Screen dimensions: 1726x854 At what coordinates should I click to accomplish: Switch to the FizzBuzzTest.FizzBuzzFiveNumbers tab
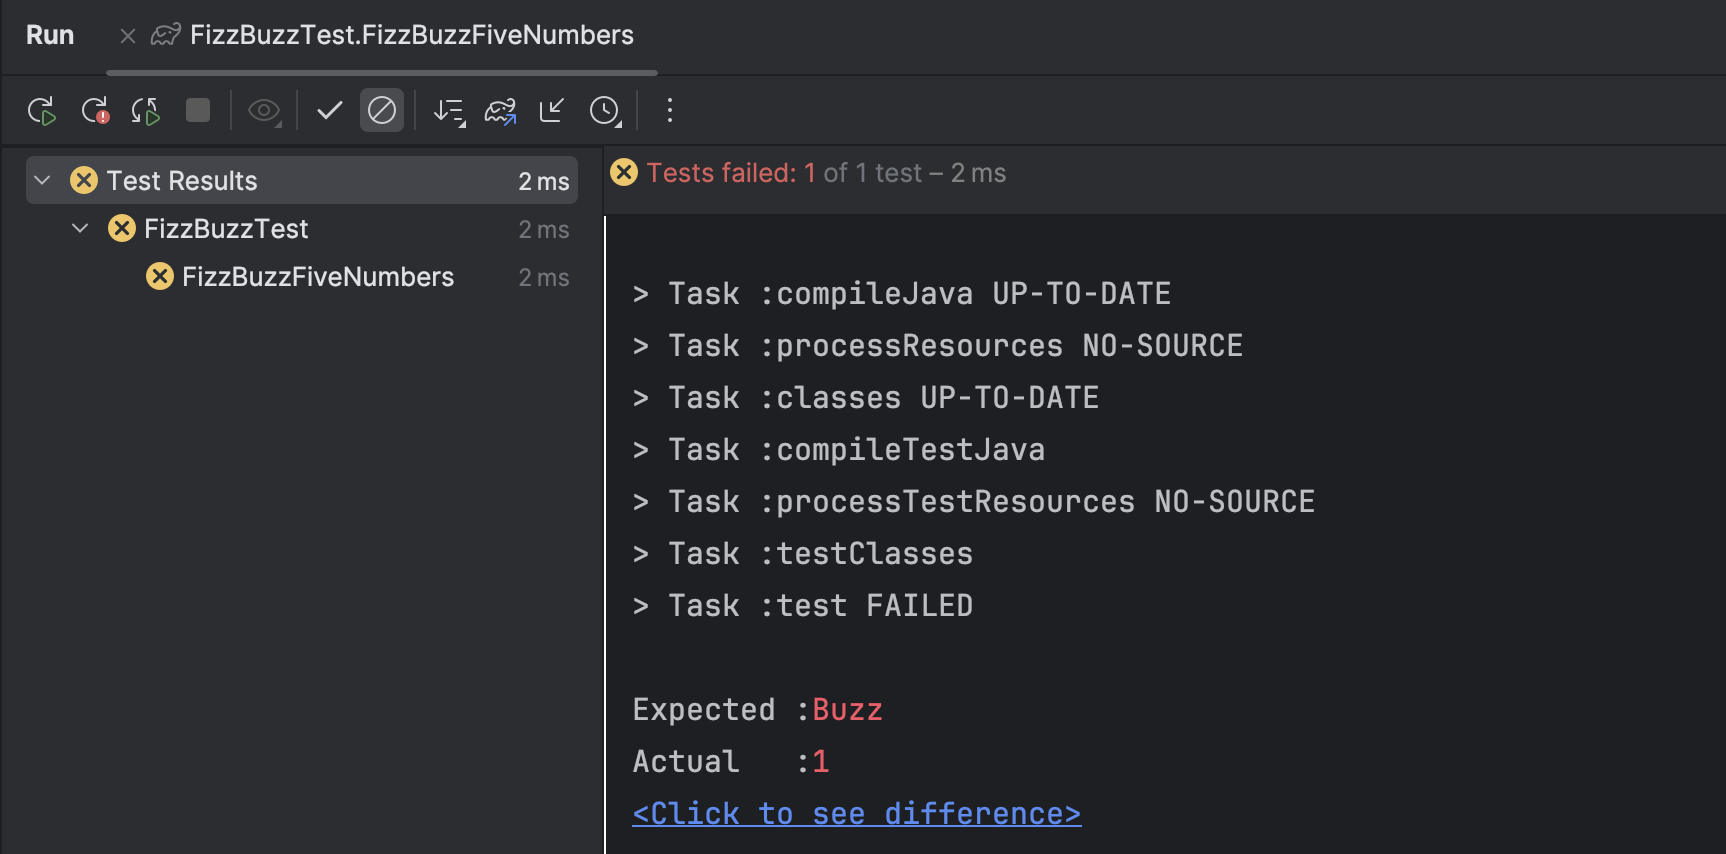coord(411,33)
